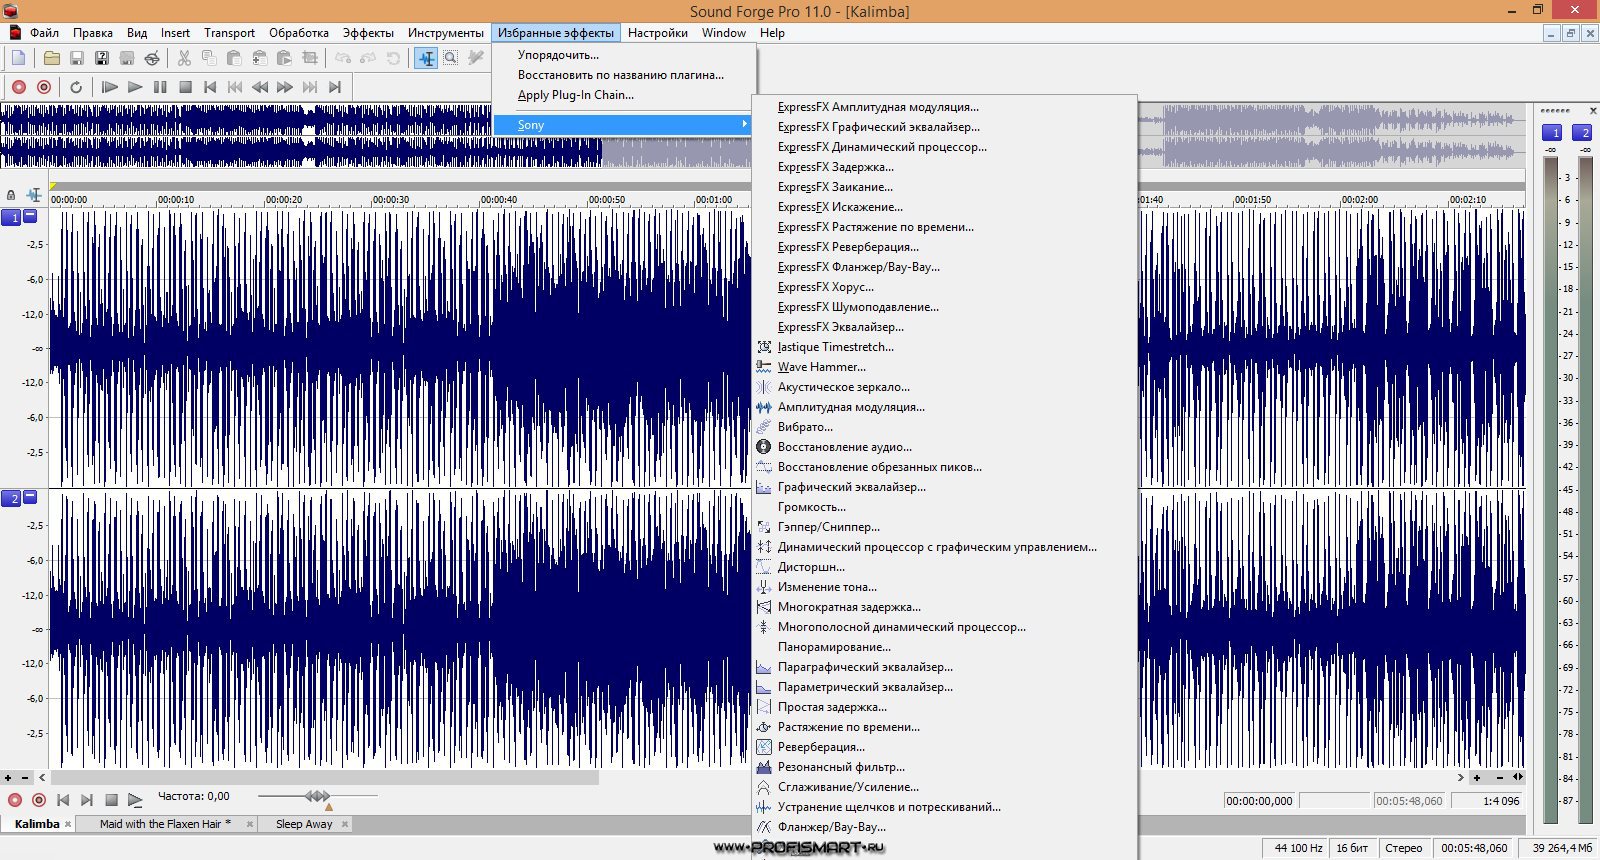Click the 00:00:00,000 position field

coord(1259,801)
